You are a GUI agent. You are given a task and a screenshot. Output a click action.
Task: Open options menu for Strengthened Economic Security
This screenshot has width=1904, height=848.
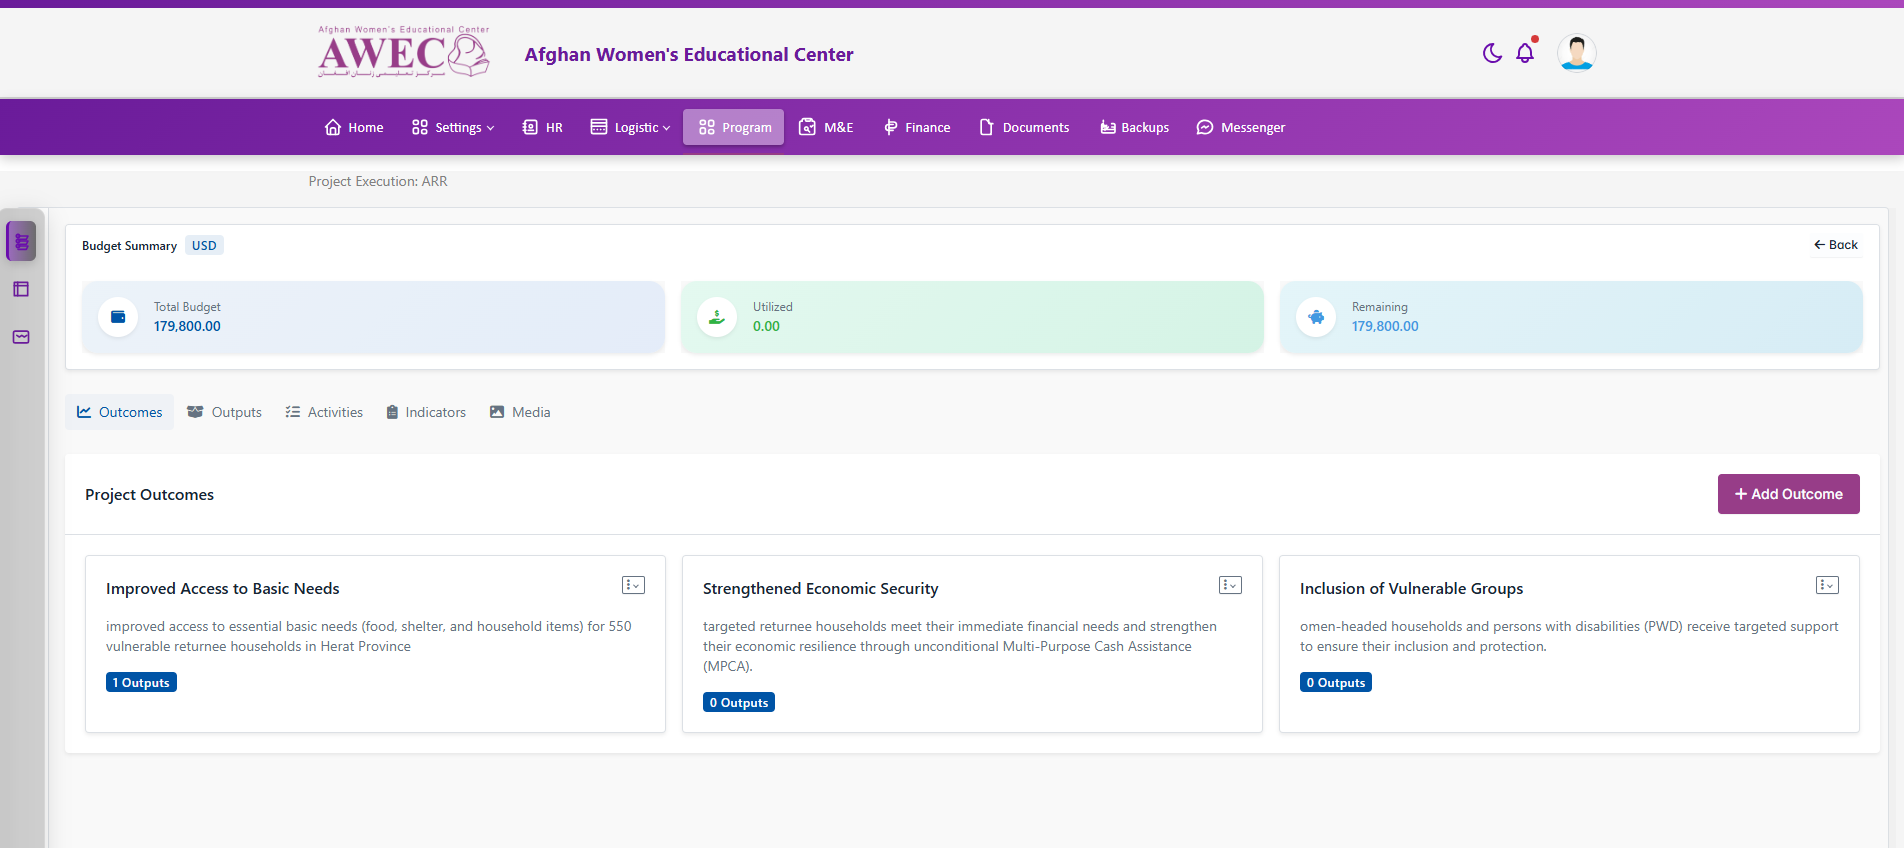tap(1230, 585)
